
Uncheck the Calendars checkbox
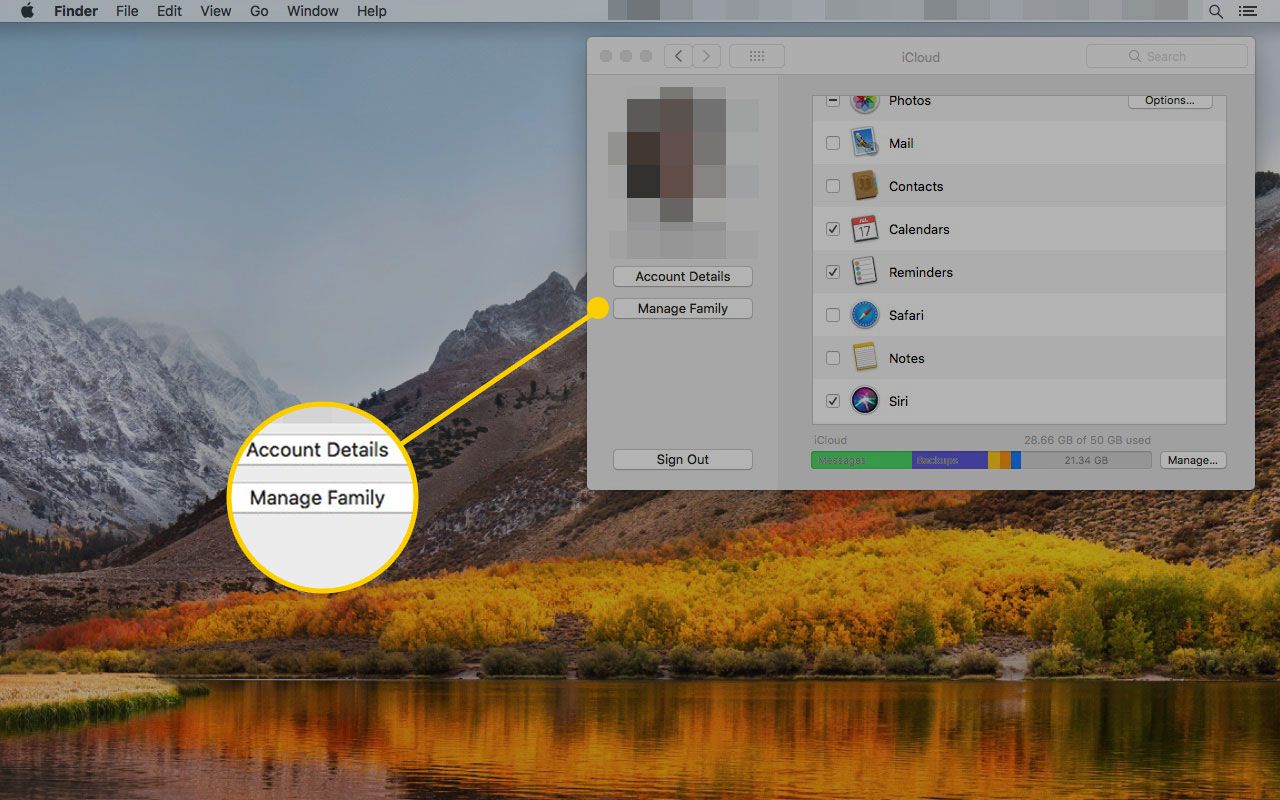tap(833, 229)
